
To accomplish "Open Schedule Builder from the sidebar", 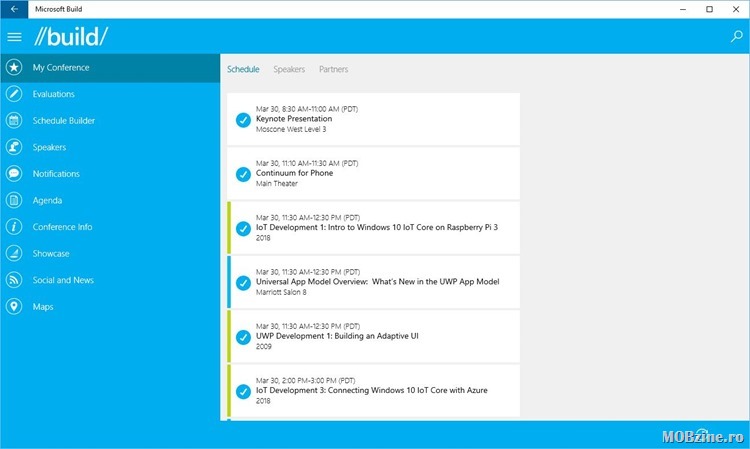I will 64,120.
